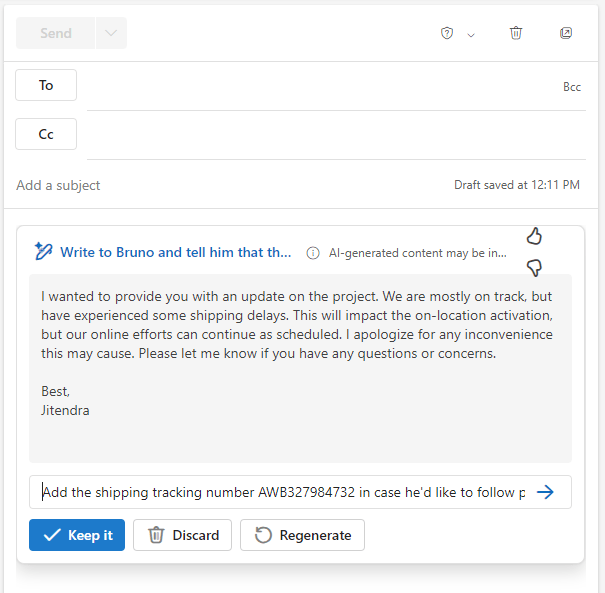Click the Add a subject field
605x593 pixels.
[x=232, y=185]
